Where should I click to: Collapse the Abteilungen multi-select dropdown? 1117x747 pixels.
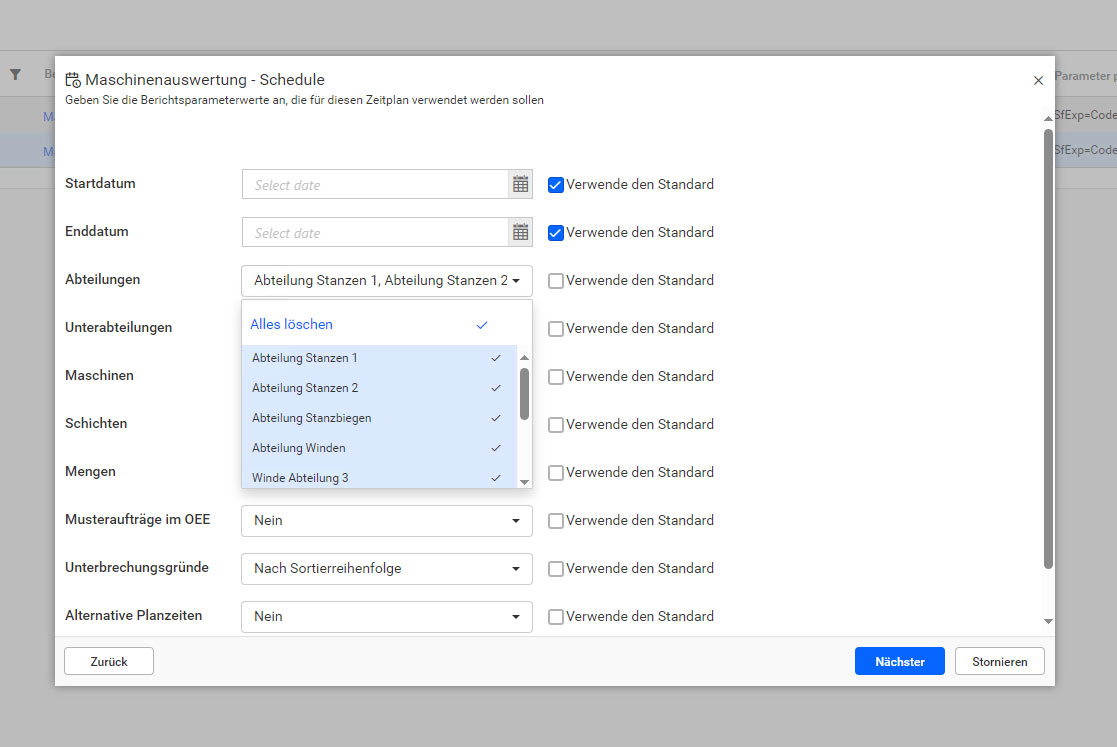click(515, 281)
